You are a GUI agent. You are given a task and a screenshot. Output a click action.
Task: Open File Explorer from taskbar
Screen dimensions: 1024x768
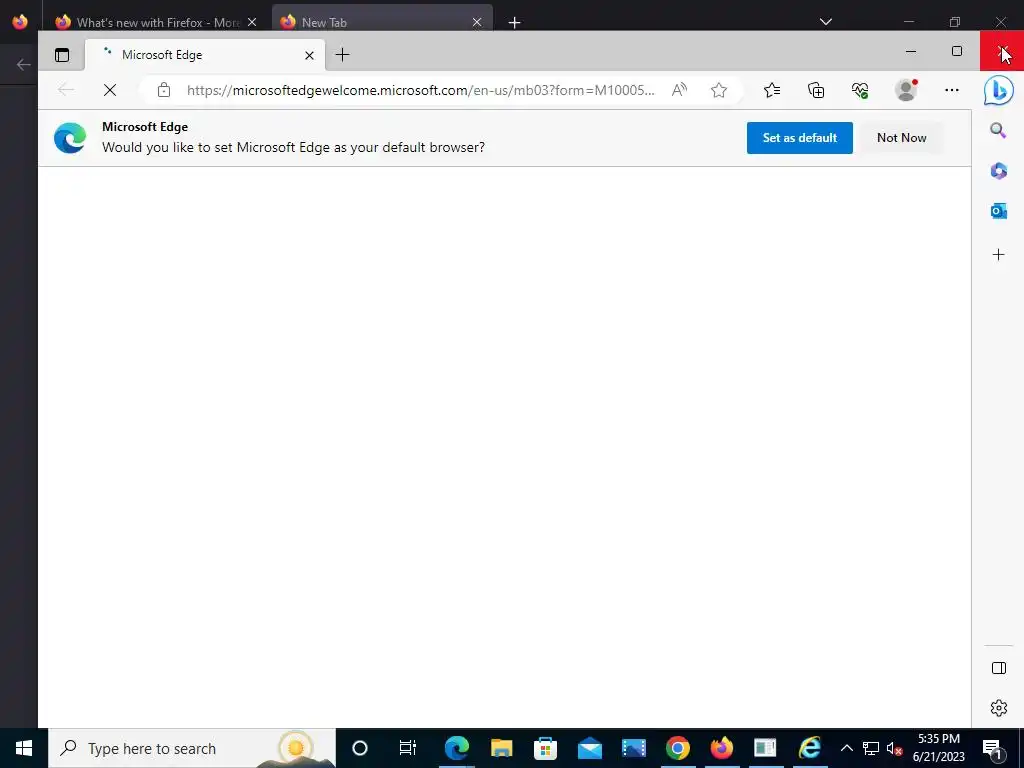point(501,748)
